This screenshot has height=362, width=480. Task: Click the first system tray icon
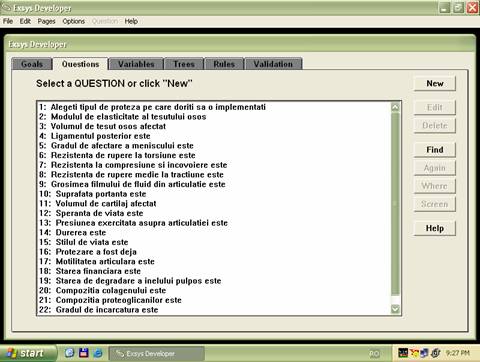click(403, 353)
